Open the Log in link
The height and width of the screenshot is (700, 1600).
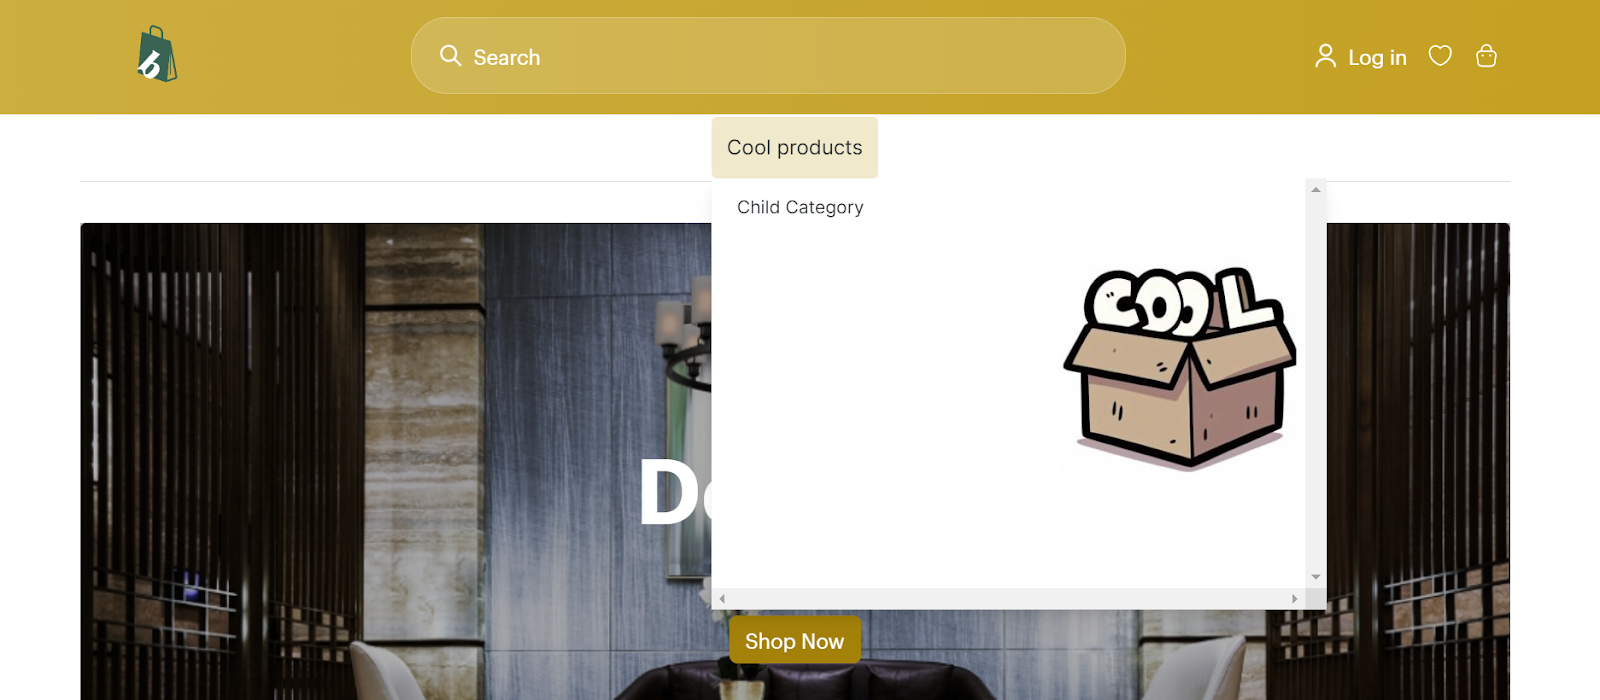(x=1377, y=58)
